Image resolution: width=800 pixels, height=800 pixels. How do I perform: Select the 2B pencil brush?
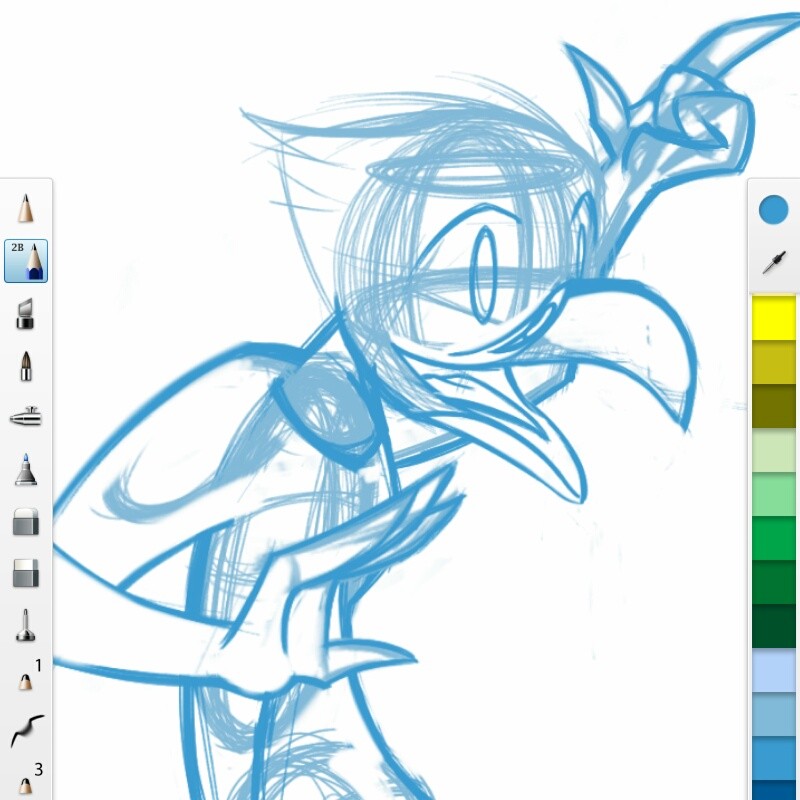click(26, 261)
